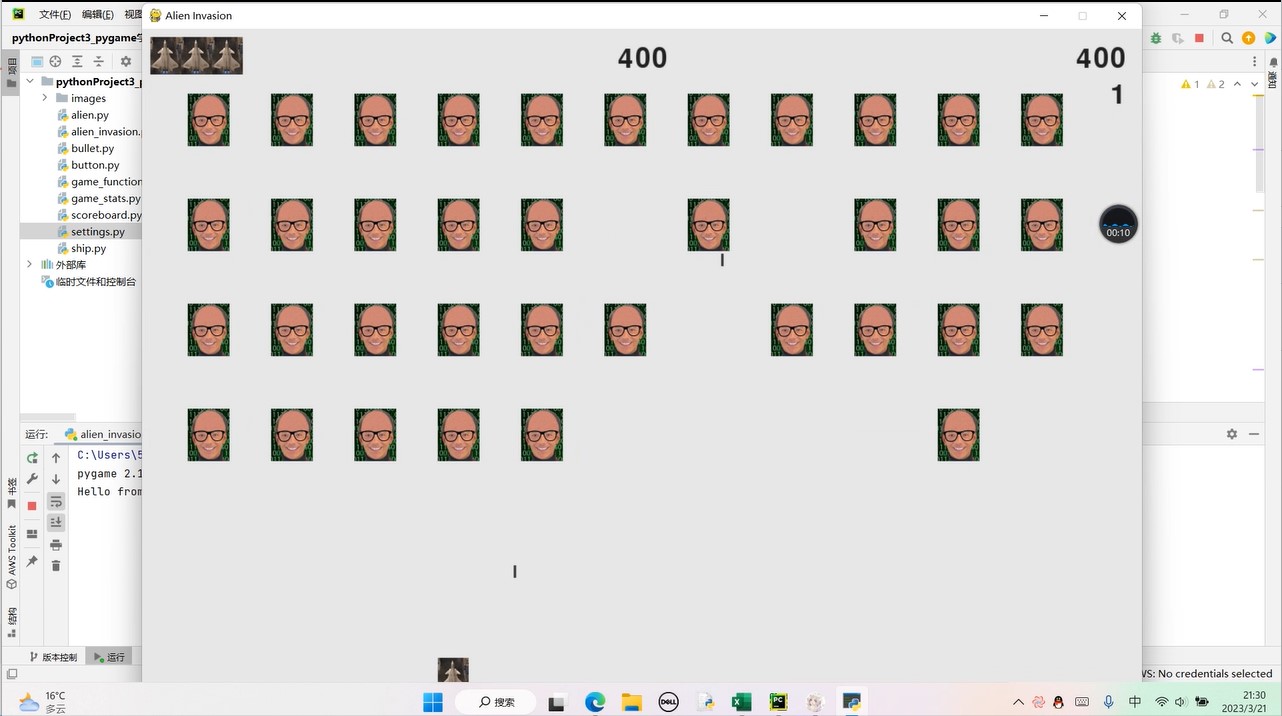Clear the console with the trash icon
The height and width of the screenshot is (716, 1282).
pos(56,566)
